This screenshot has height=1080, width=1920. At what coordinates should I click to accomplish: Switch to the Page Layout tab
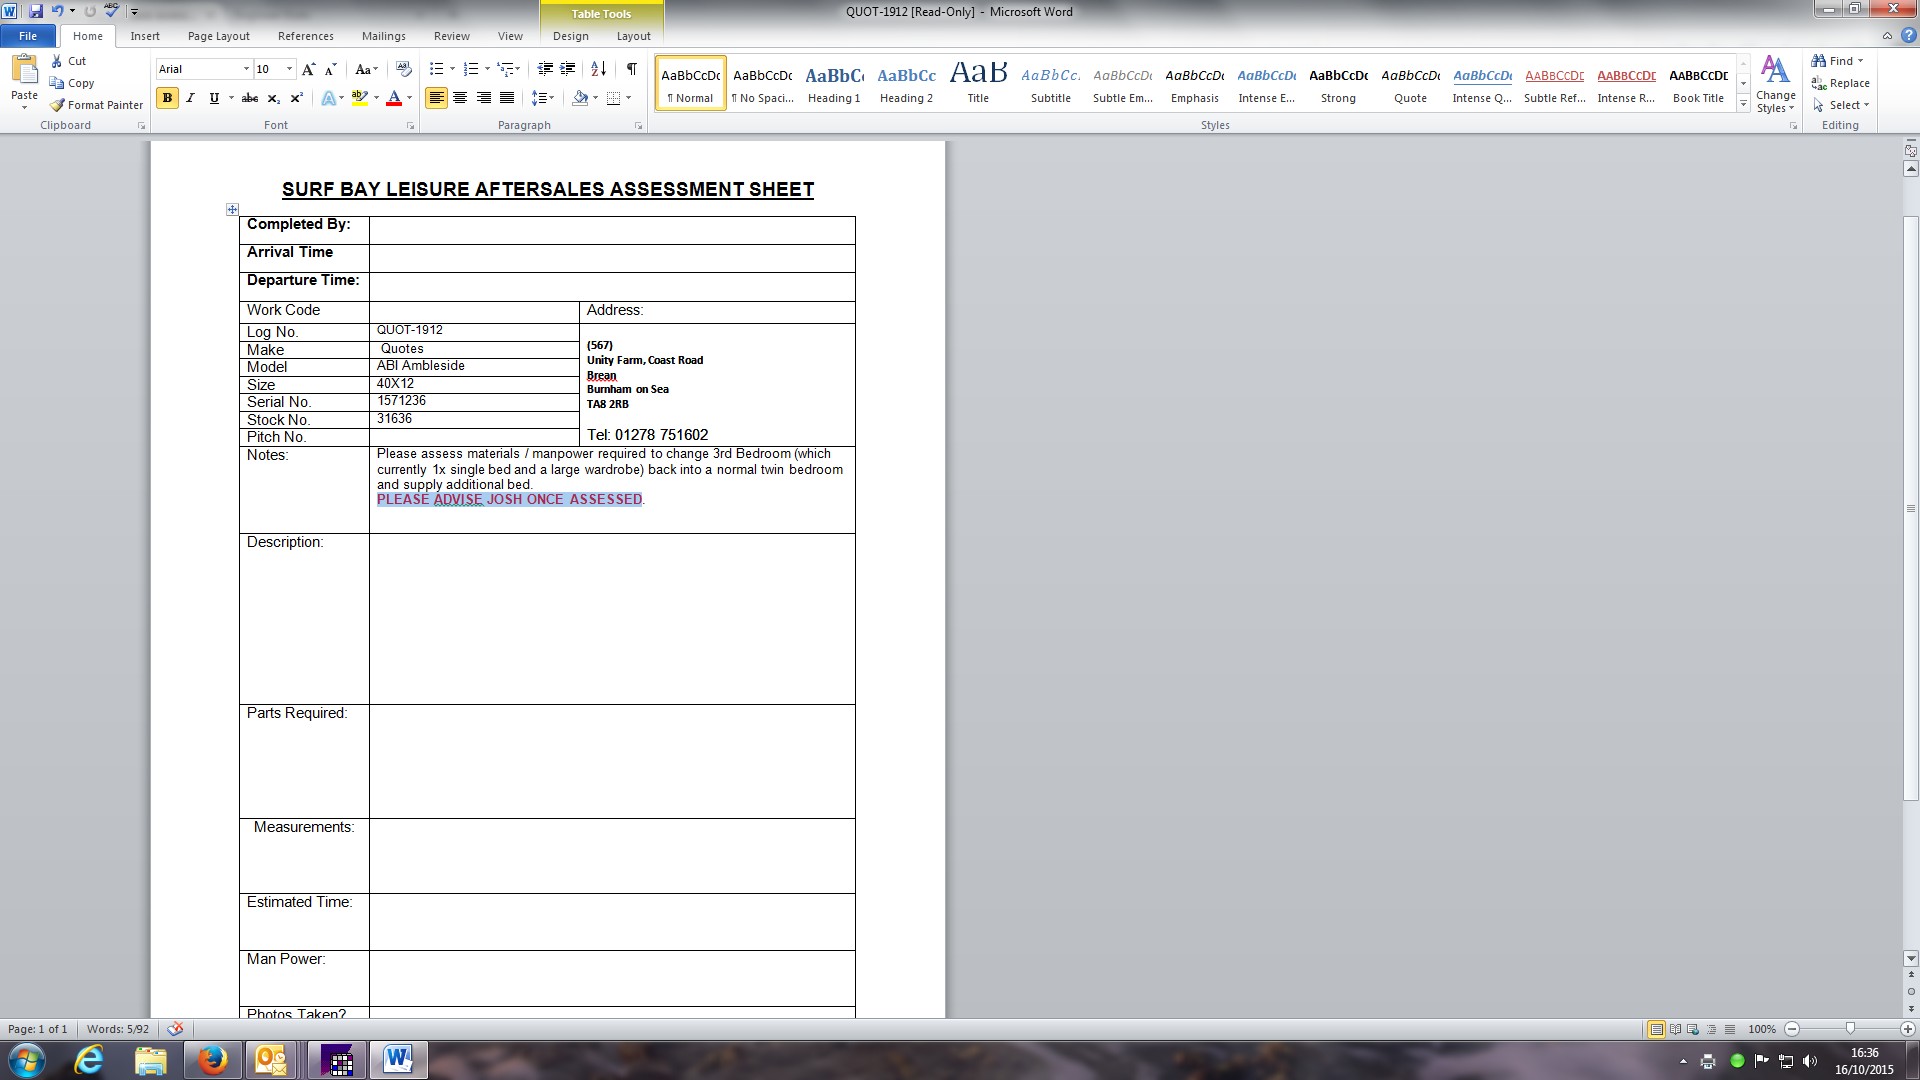tap(218, 36)
